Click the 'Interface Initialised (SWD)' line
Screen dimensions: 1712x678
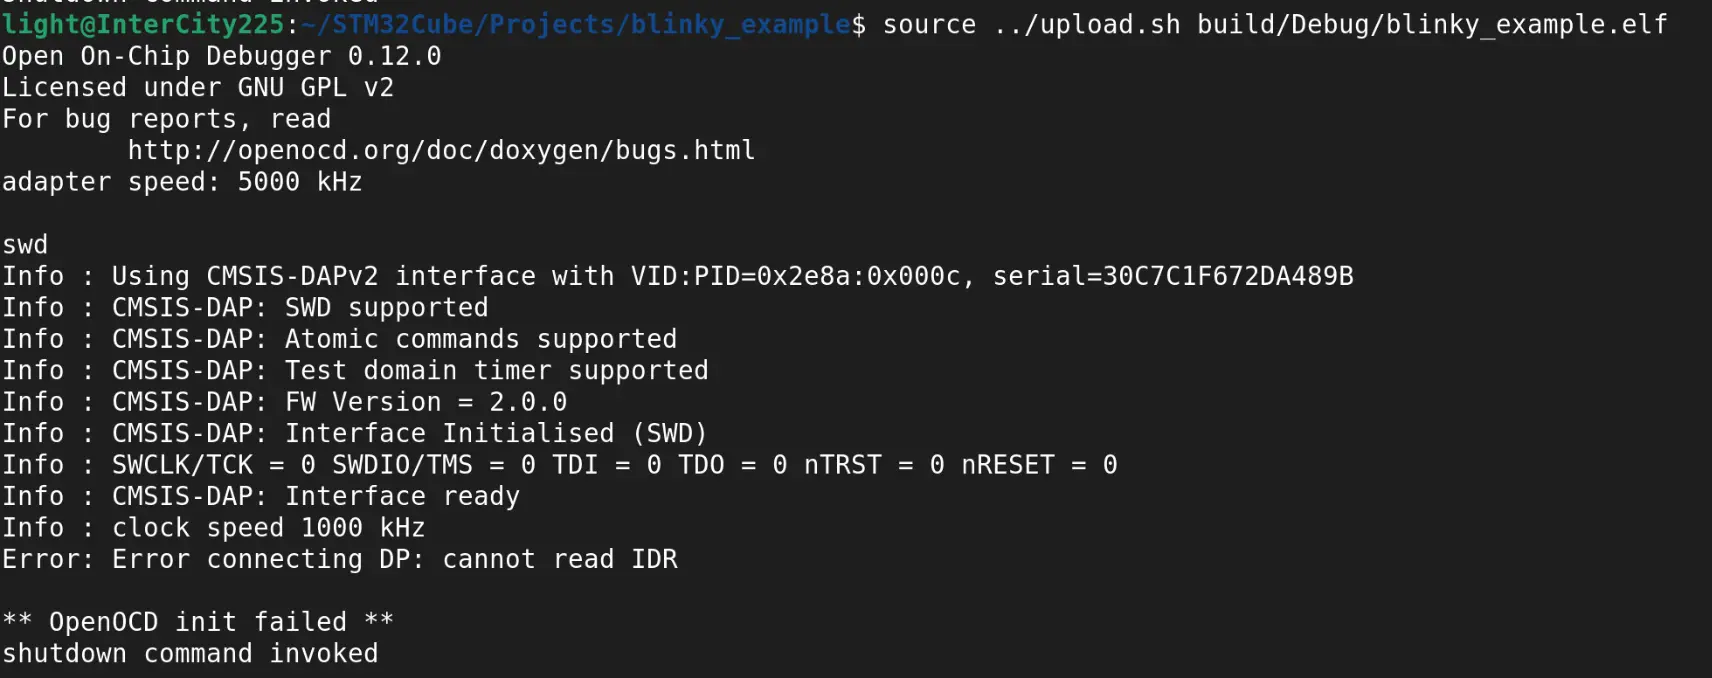pyautogui.click(x=496, y=434)
